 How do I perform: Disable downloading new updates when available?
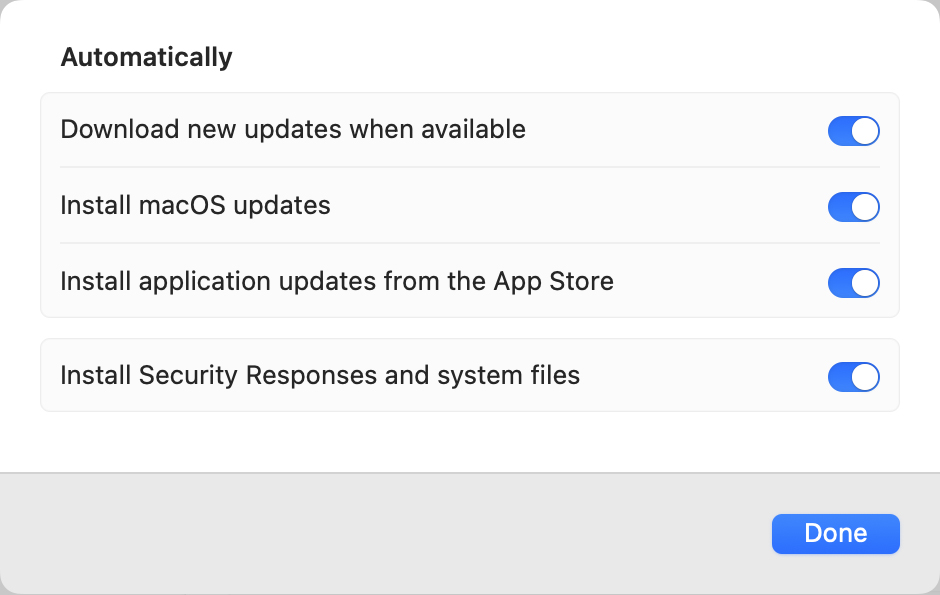[853, 131]
